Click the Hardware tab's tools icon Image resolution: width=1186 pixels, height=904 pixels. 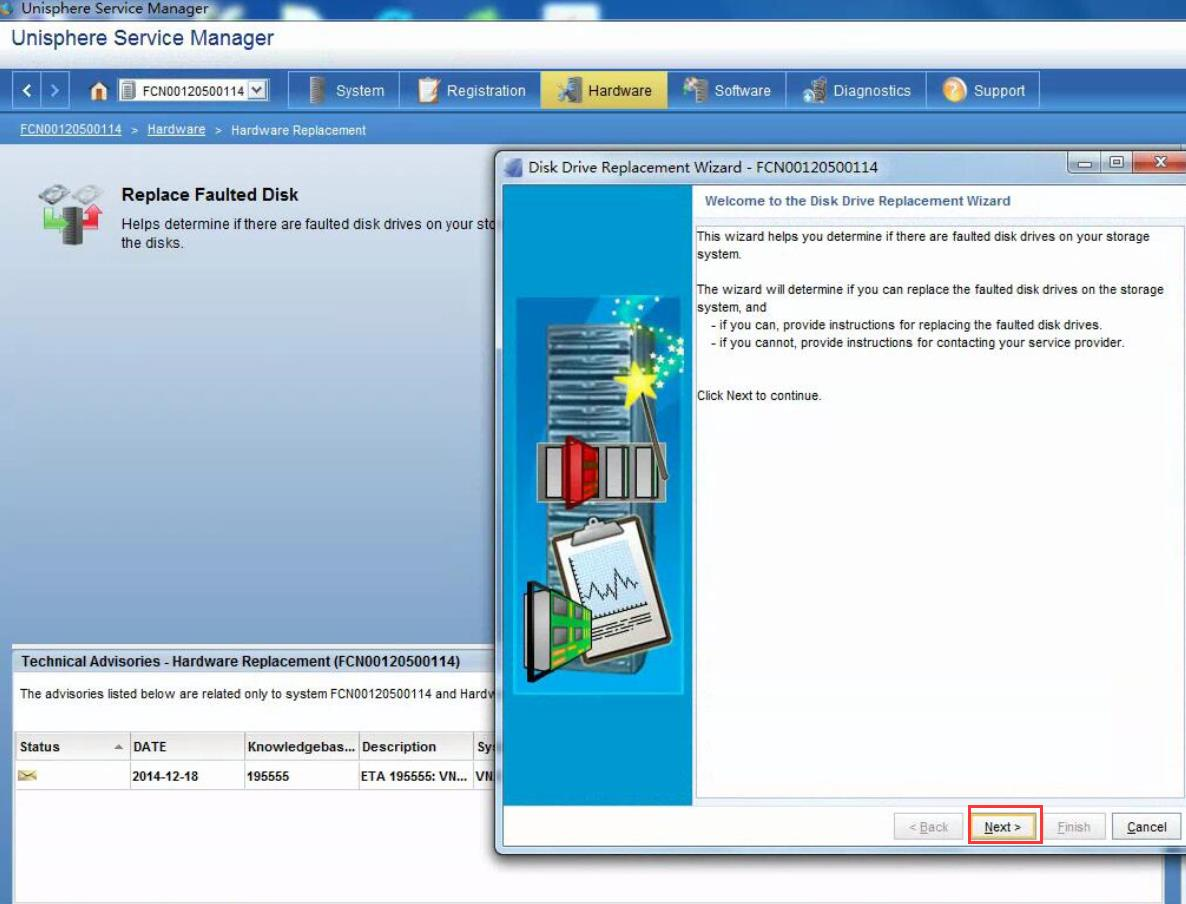click(x=570, y=90)
